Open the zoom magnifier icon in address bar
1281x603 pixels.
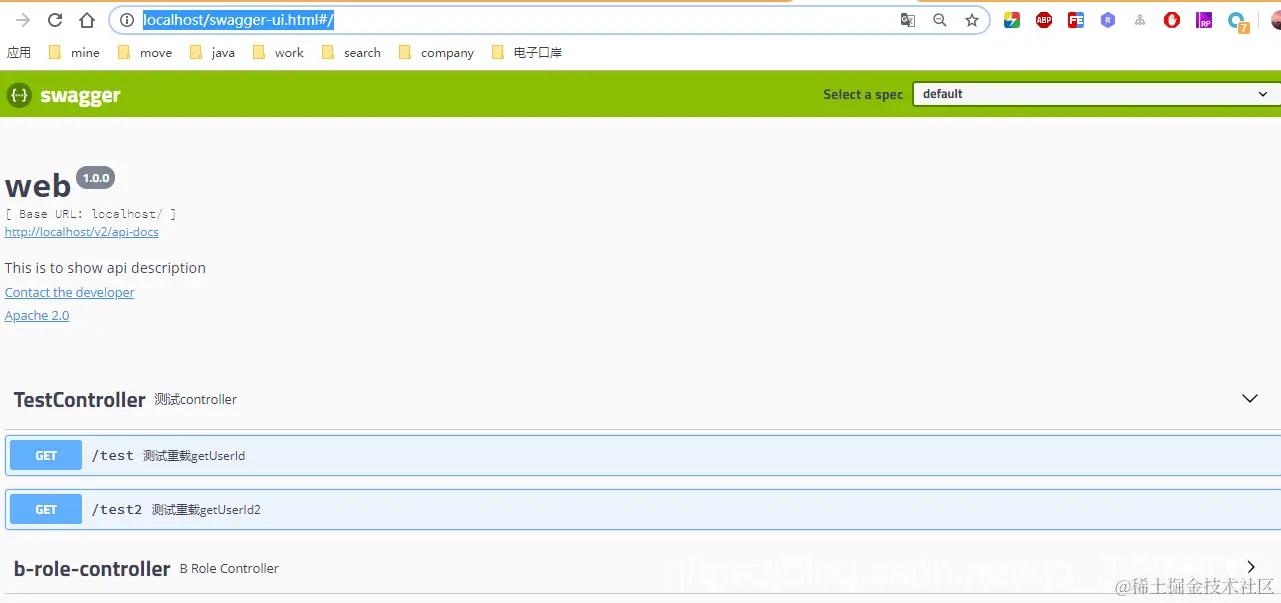point(940,20)
